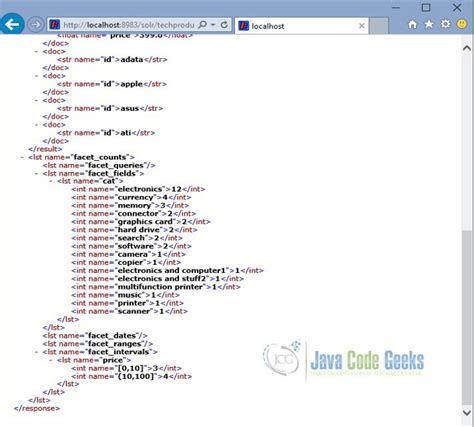
Task: Minimize the browser window
Action: [x=396, y=7]
